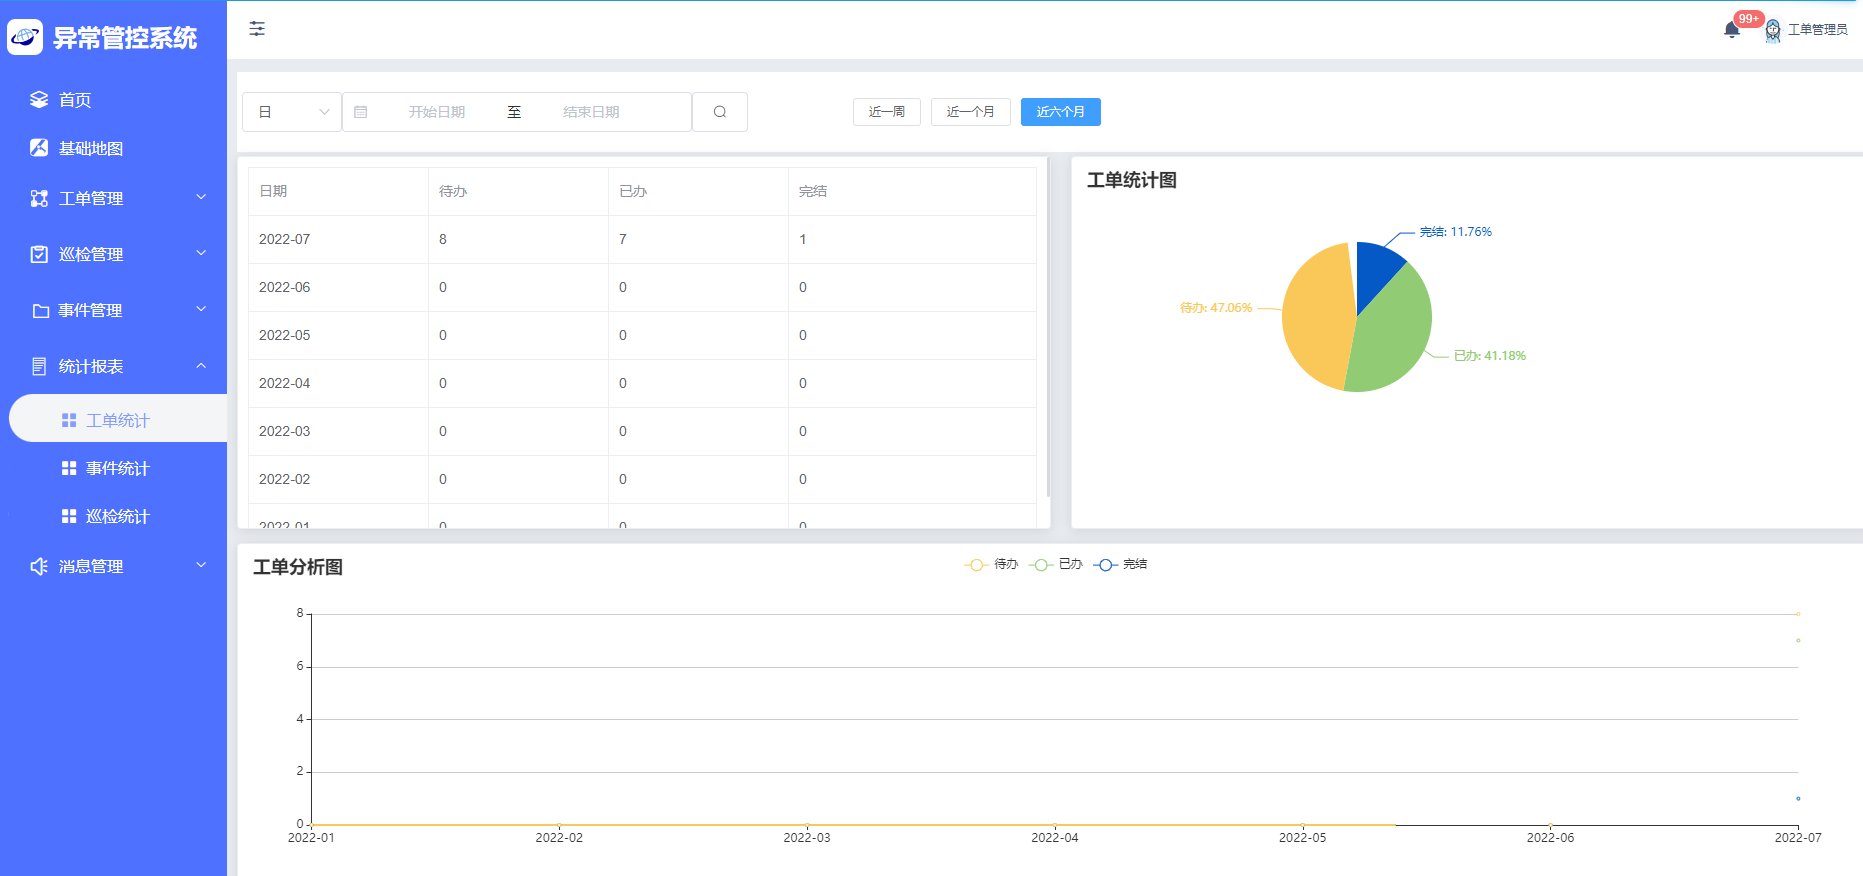Click the 近一周 button
The image size is (1863, 876).
click(887, 112)
